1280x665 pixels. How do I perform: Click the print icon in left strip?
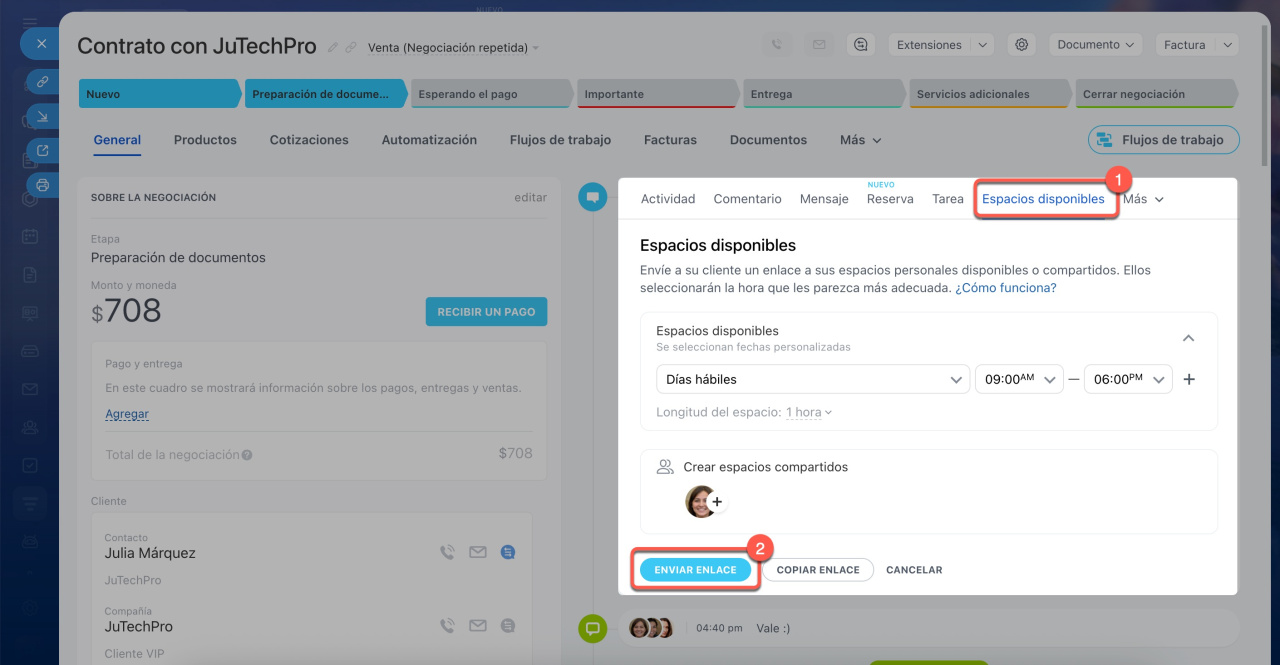click(42, 184)
